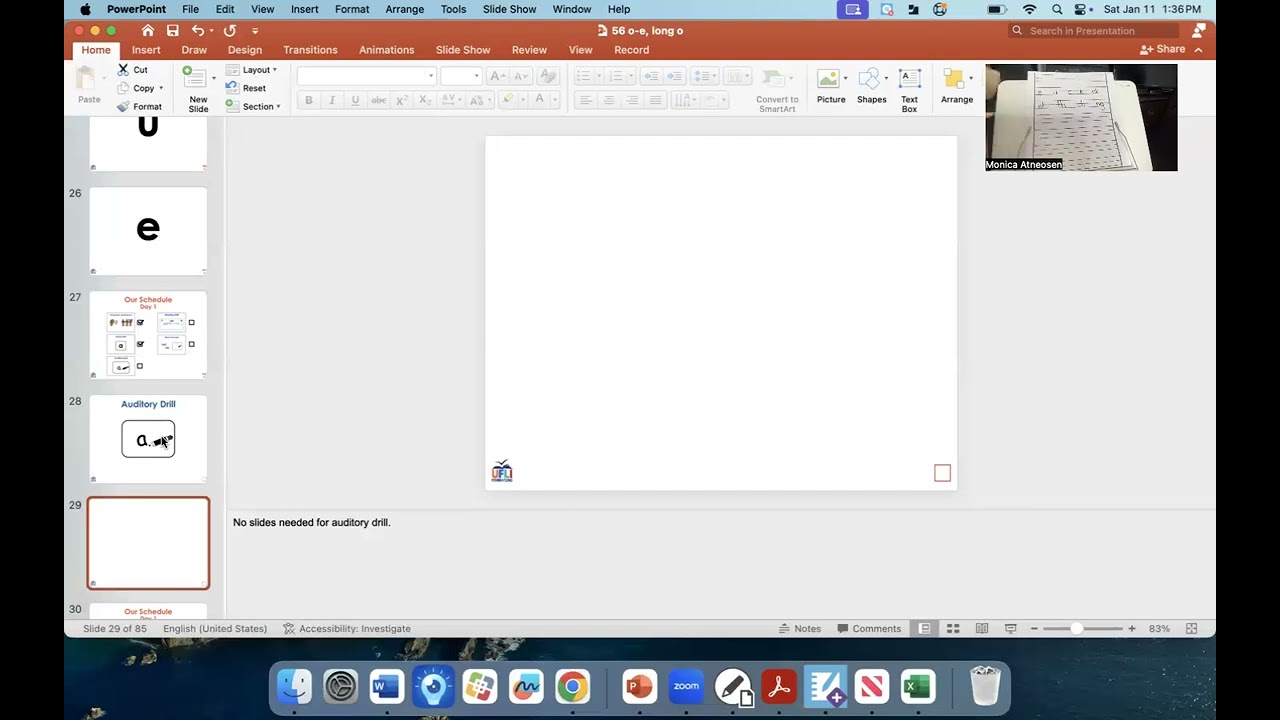Start the slide show from status bar
1280x720 pixels.
point(1010,629)
